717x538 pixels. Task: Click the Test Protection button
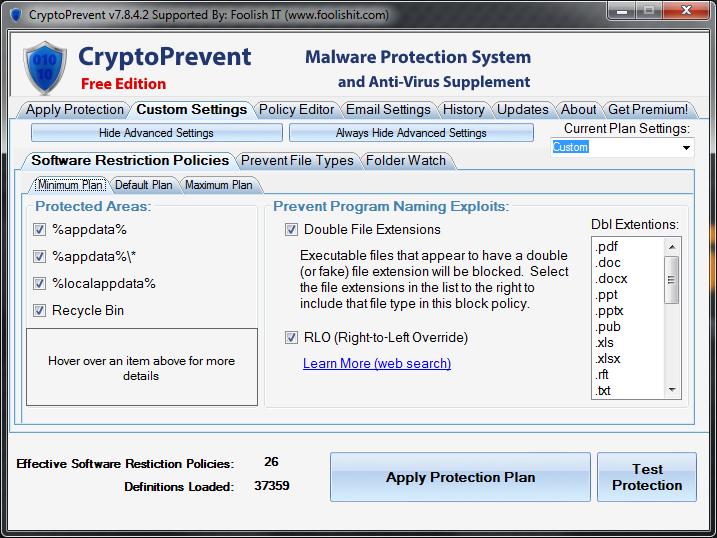tap(647, 477)
